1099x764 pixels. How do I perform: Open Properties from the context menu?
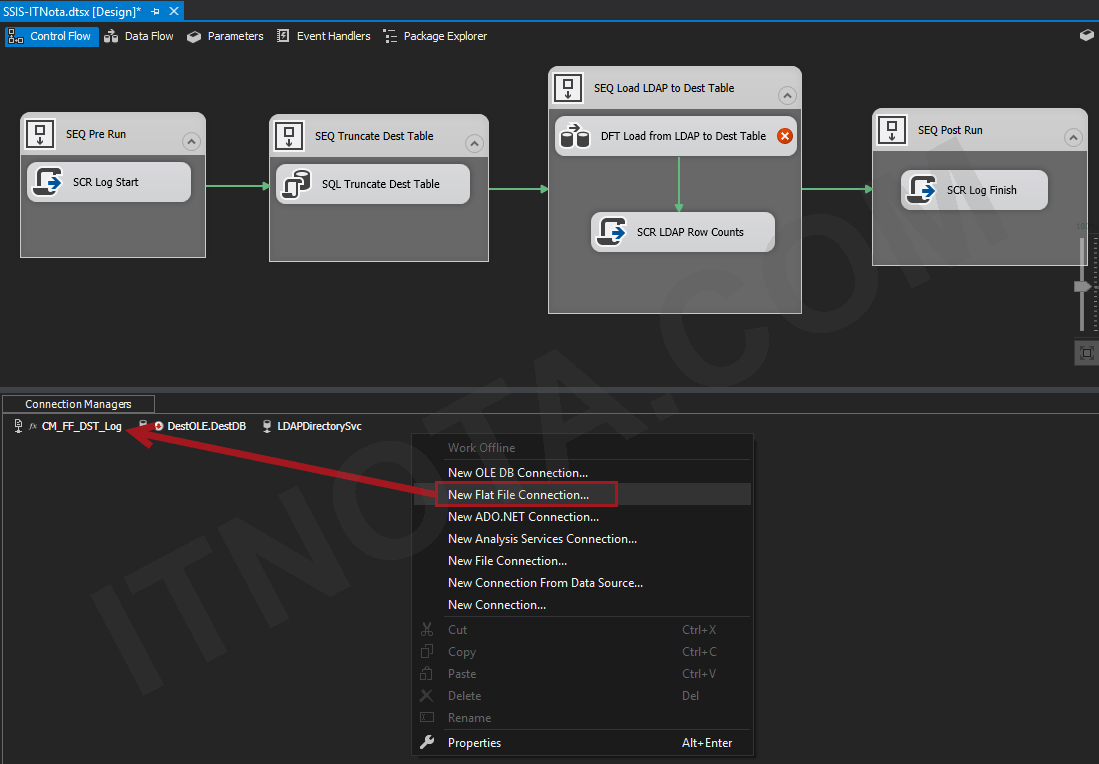pos(475,742)
